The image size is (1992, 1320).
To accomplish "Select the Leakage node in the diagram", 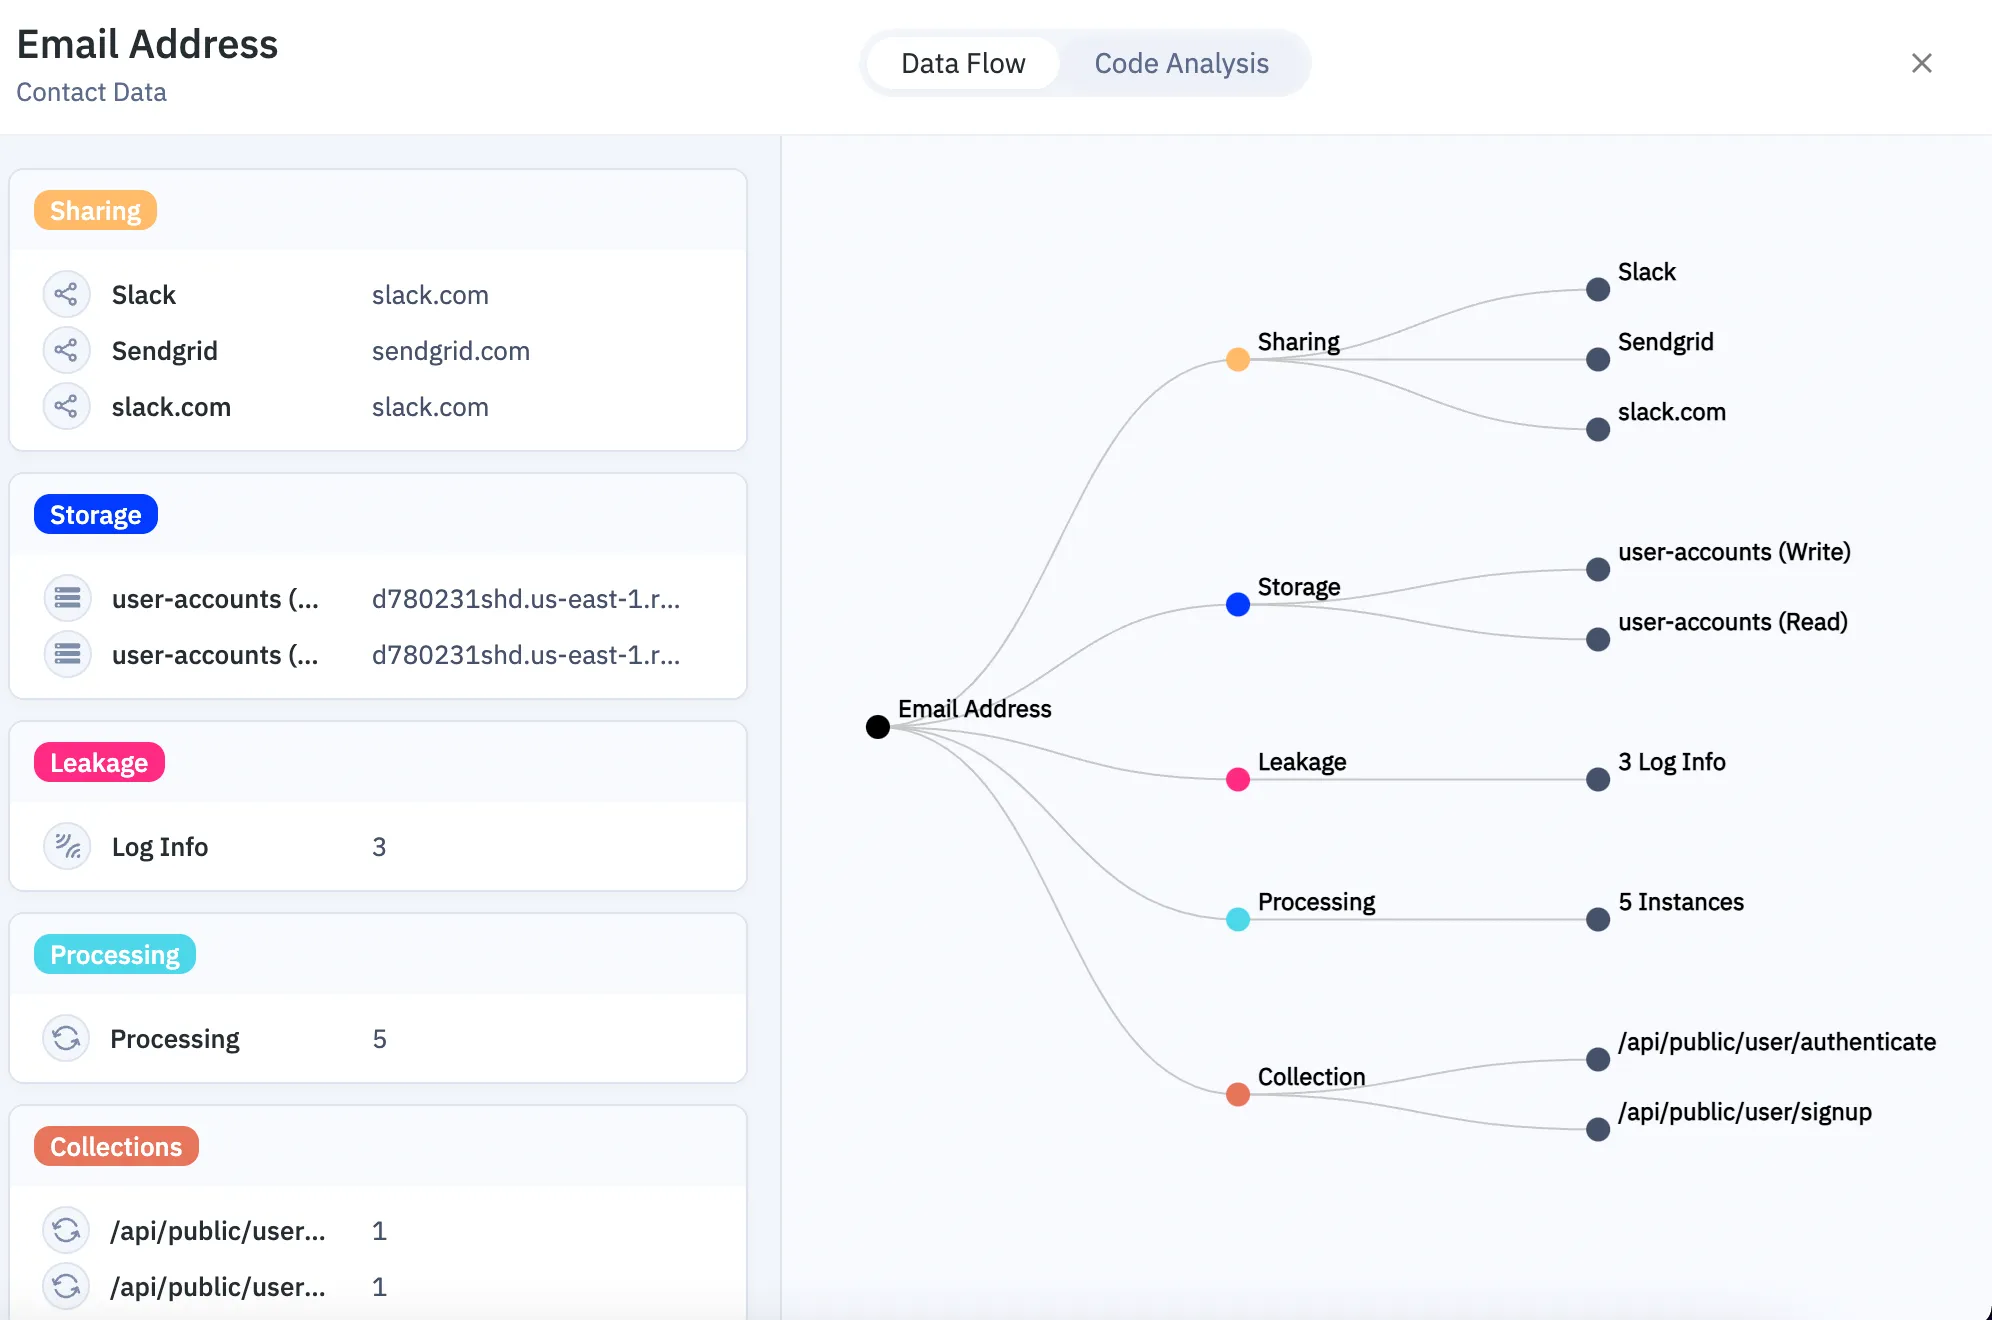I will click(1237, 779).
